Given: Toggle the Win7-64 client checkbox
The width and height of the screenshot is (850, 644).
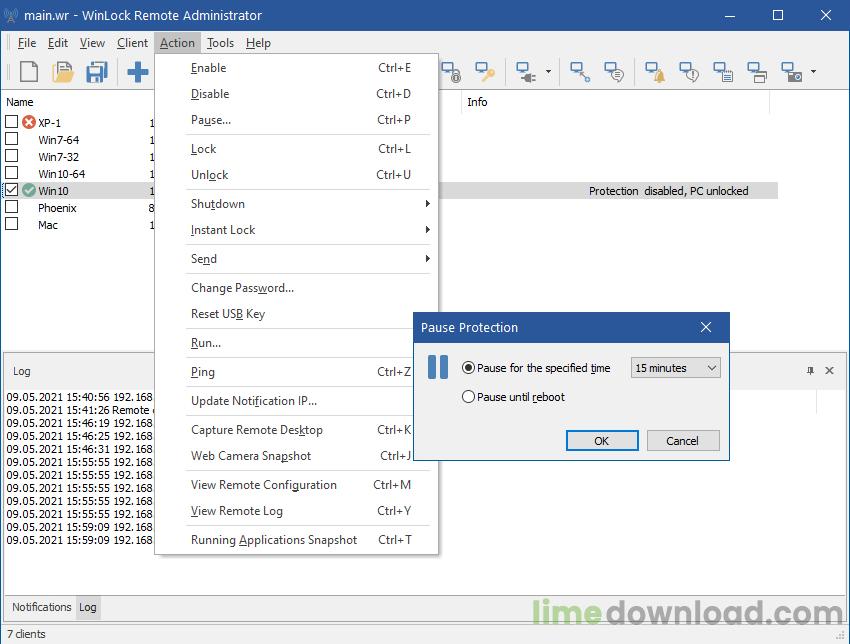Looking at the screenshot, I should point(11,139).
